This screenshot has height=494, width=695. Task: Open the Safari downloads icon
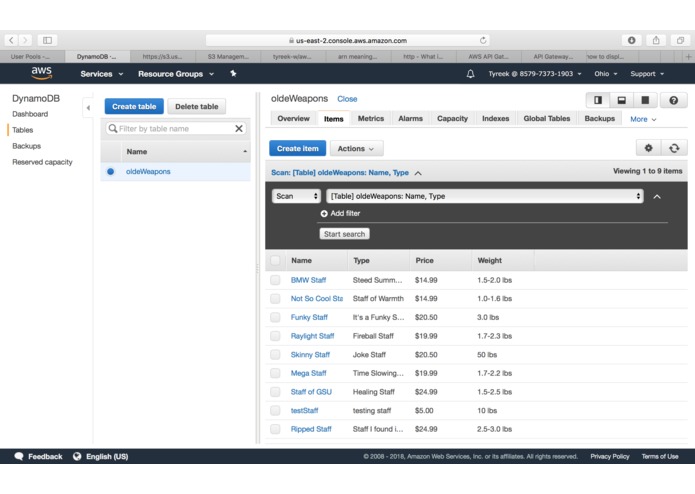[x=632, y=40]
